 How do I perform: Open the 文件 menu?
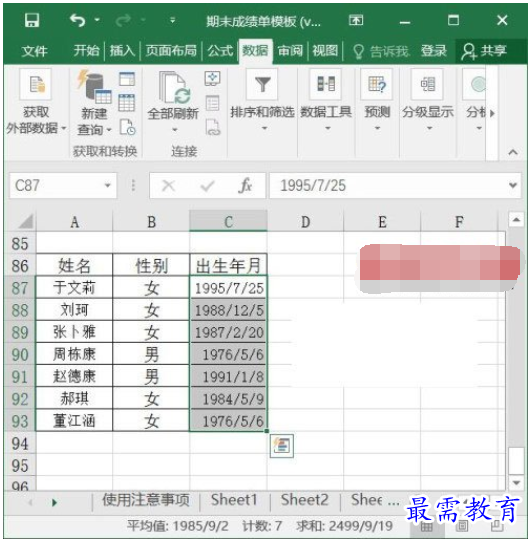34,51
